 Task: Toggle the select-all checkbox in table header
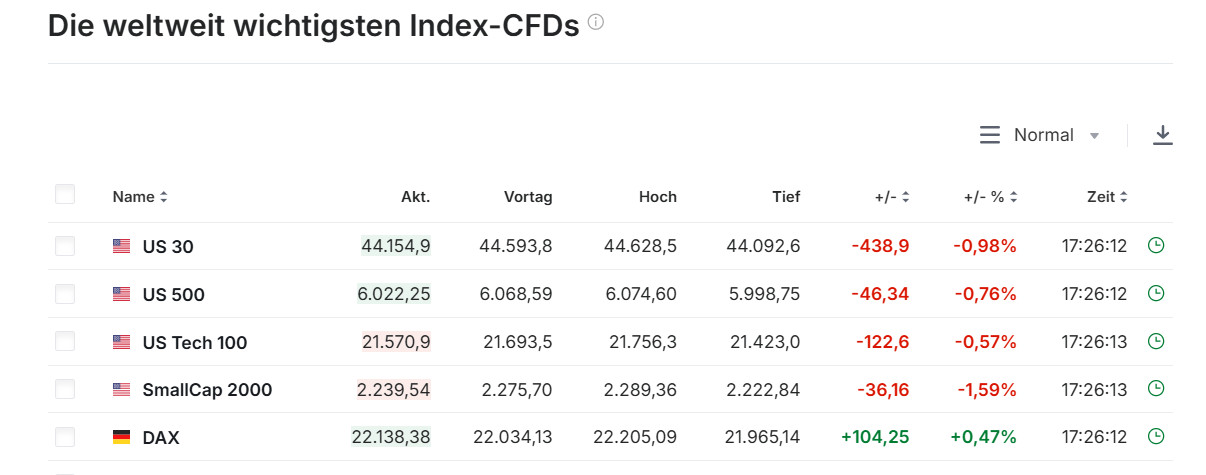(65, 194)
